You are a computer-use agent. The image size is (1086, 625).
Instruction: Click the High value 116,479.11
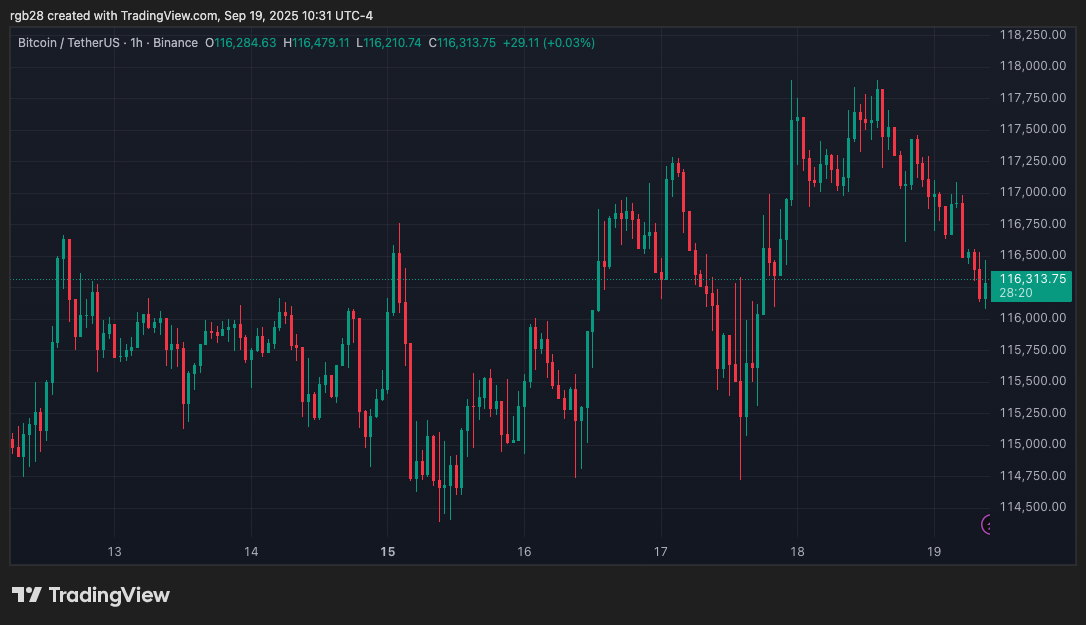coord(321,43)
